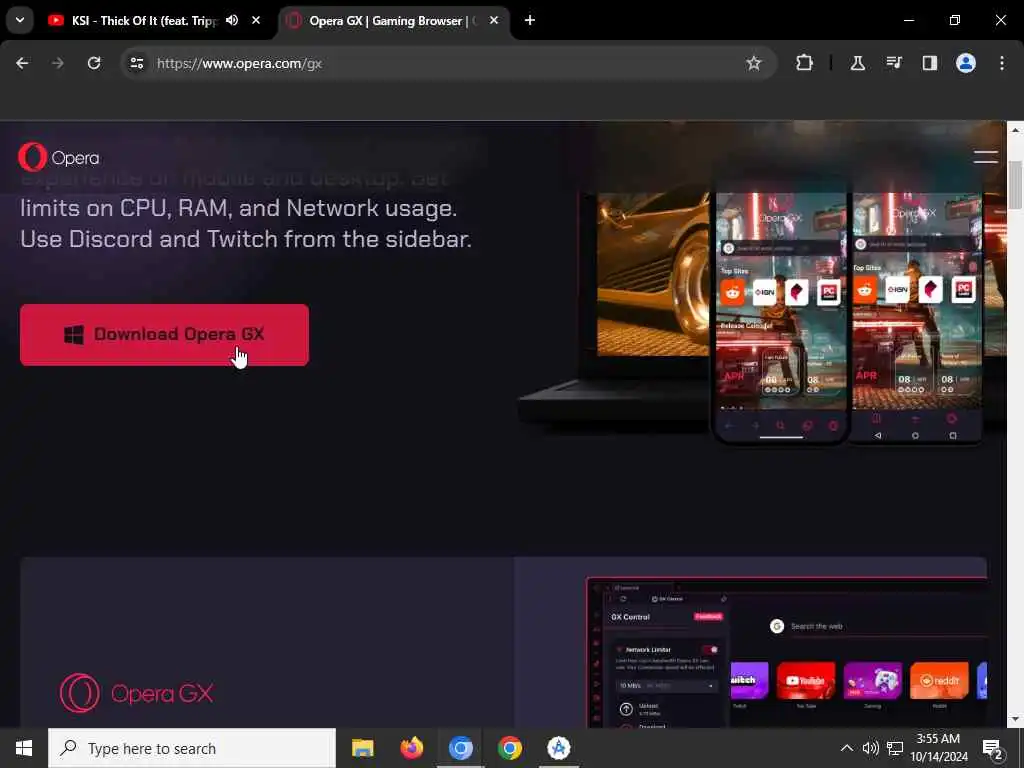Expand the tab search dropdown arrow
The width and height of the screenshot is (1024, 768).
point(20,20)
